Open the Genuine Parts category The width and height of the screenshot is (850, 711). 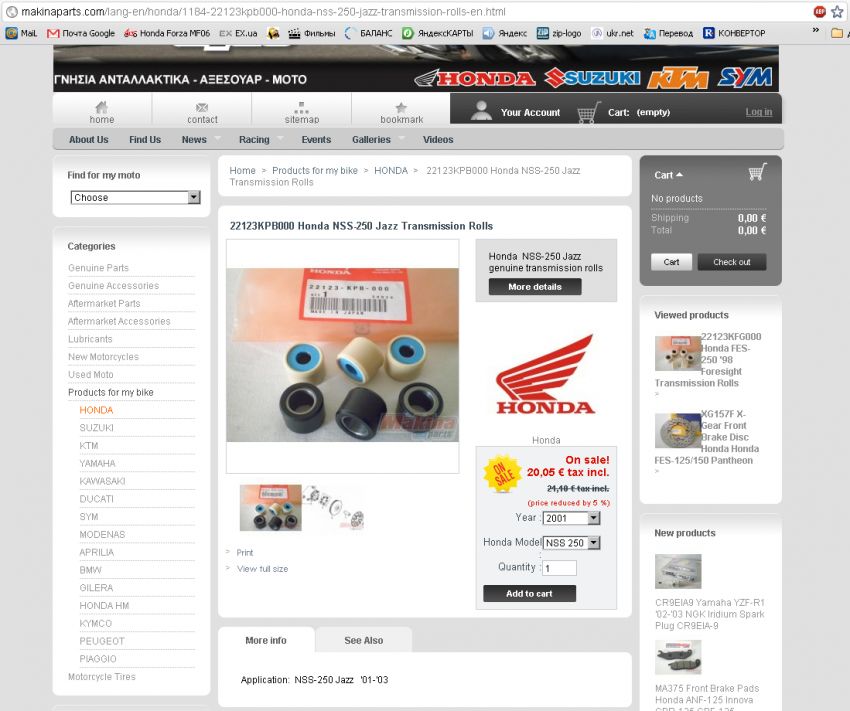(98, 268)
